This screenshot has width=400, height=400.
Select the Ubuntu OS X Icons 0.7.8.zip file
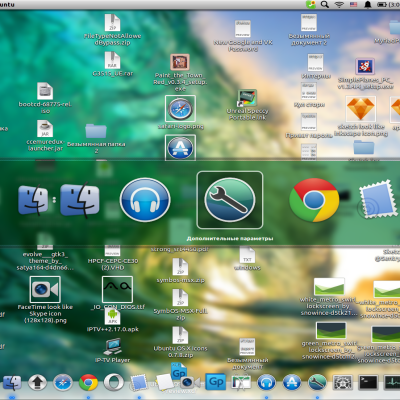tap(180, 342)
